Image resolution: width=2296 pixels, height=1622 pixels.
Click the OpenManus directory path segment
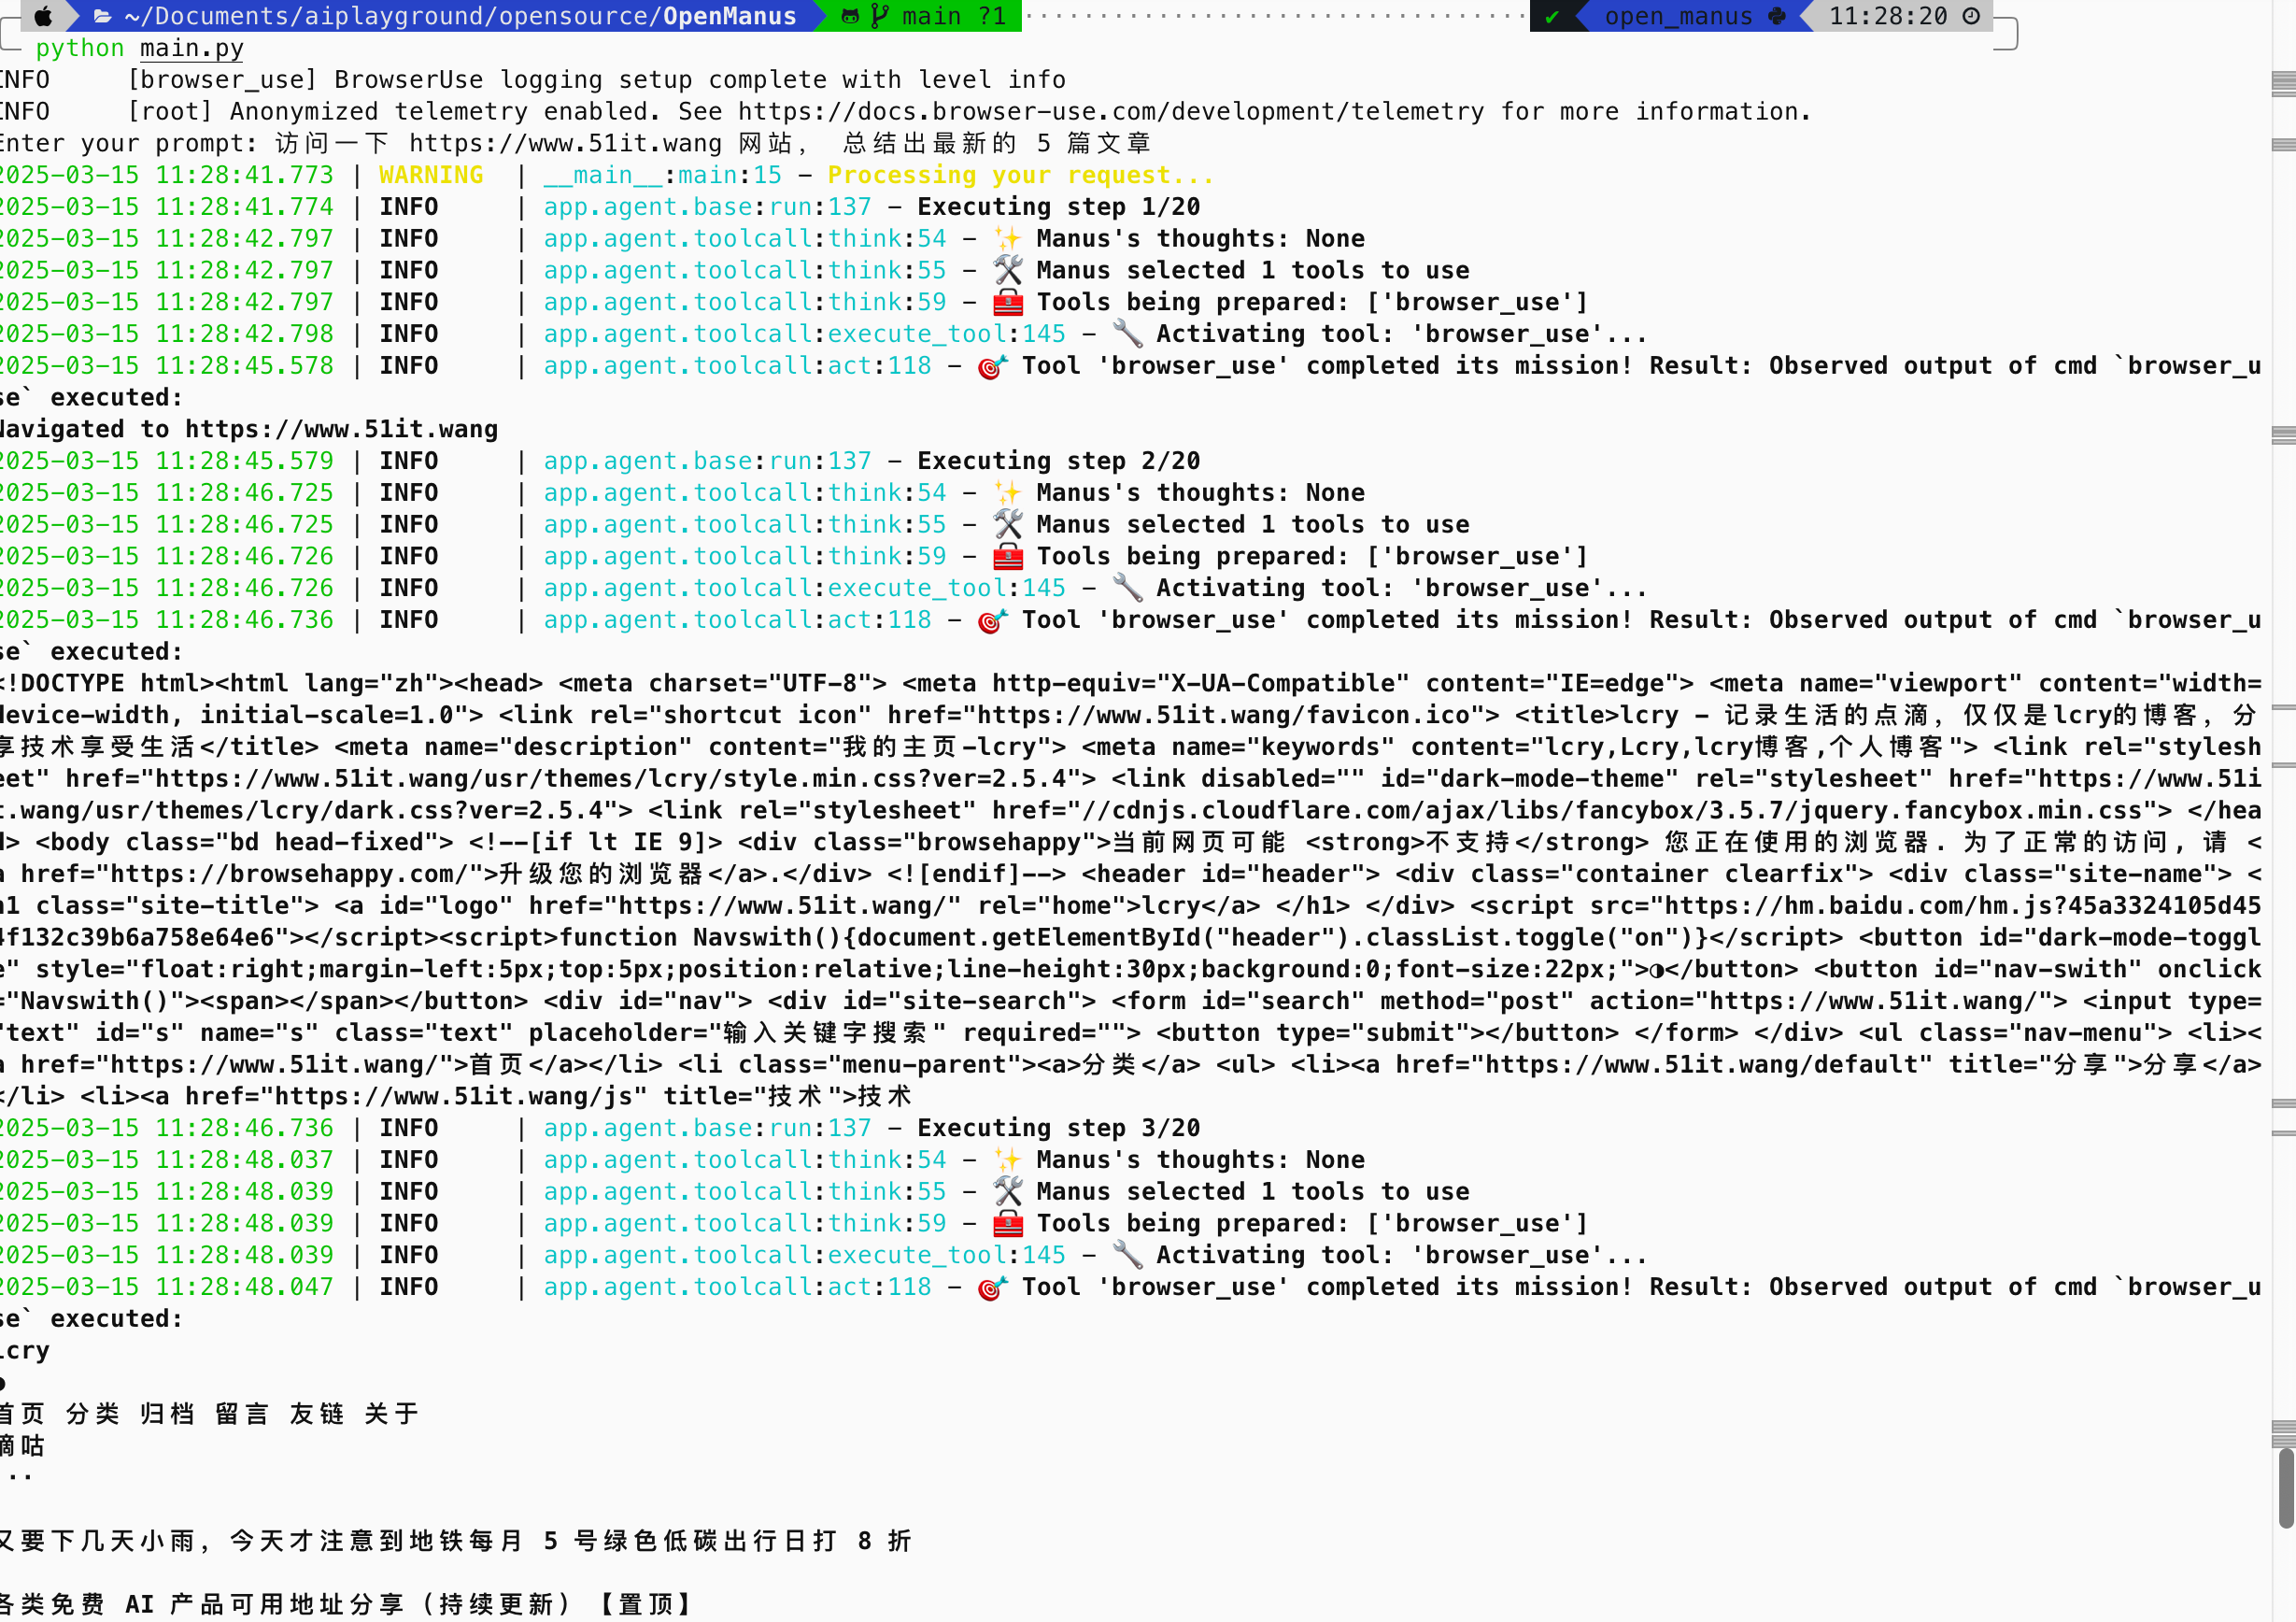pos(730,16)
